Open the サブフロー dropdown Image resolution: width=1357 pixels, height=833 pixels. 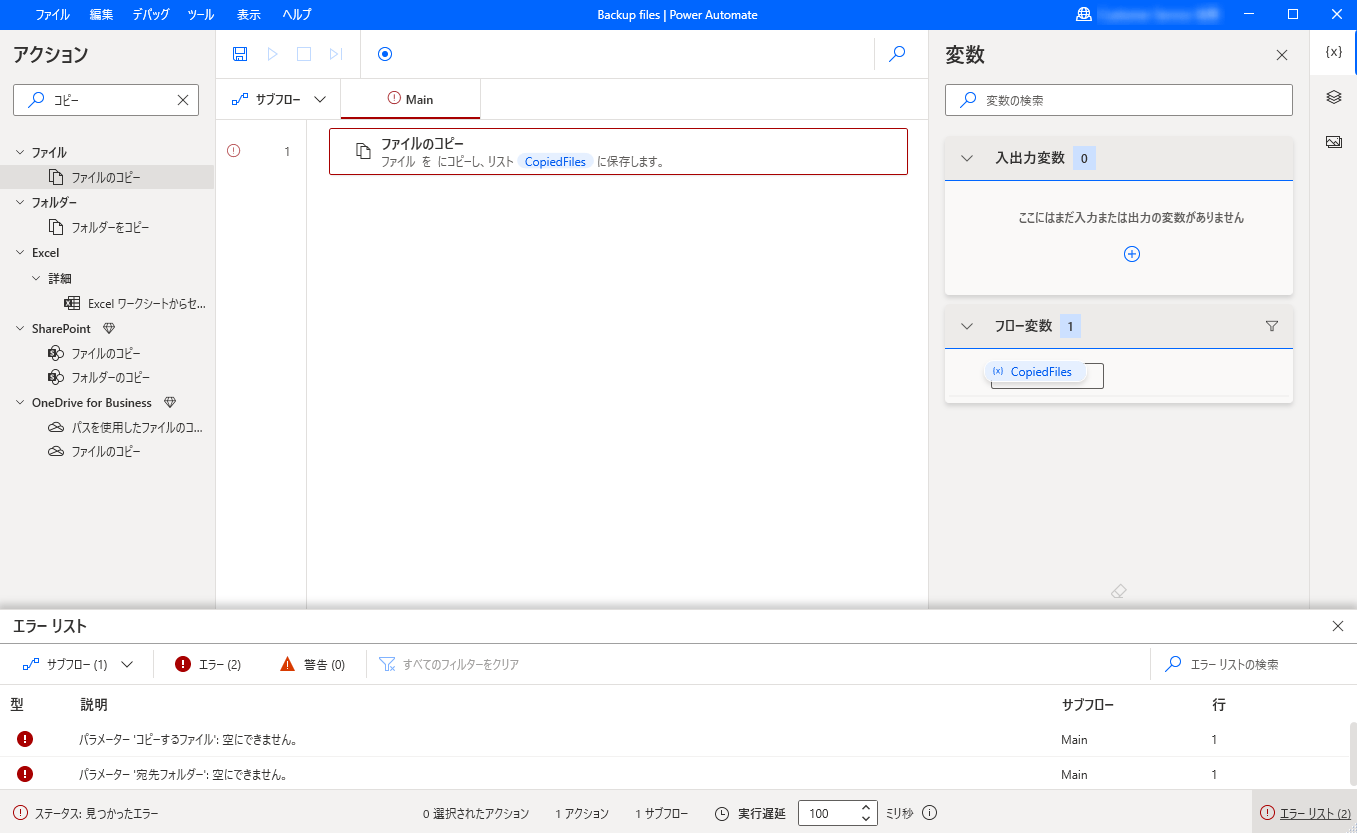(278, 99)
